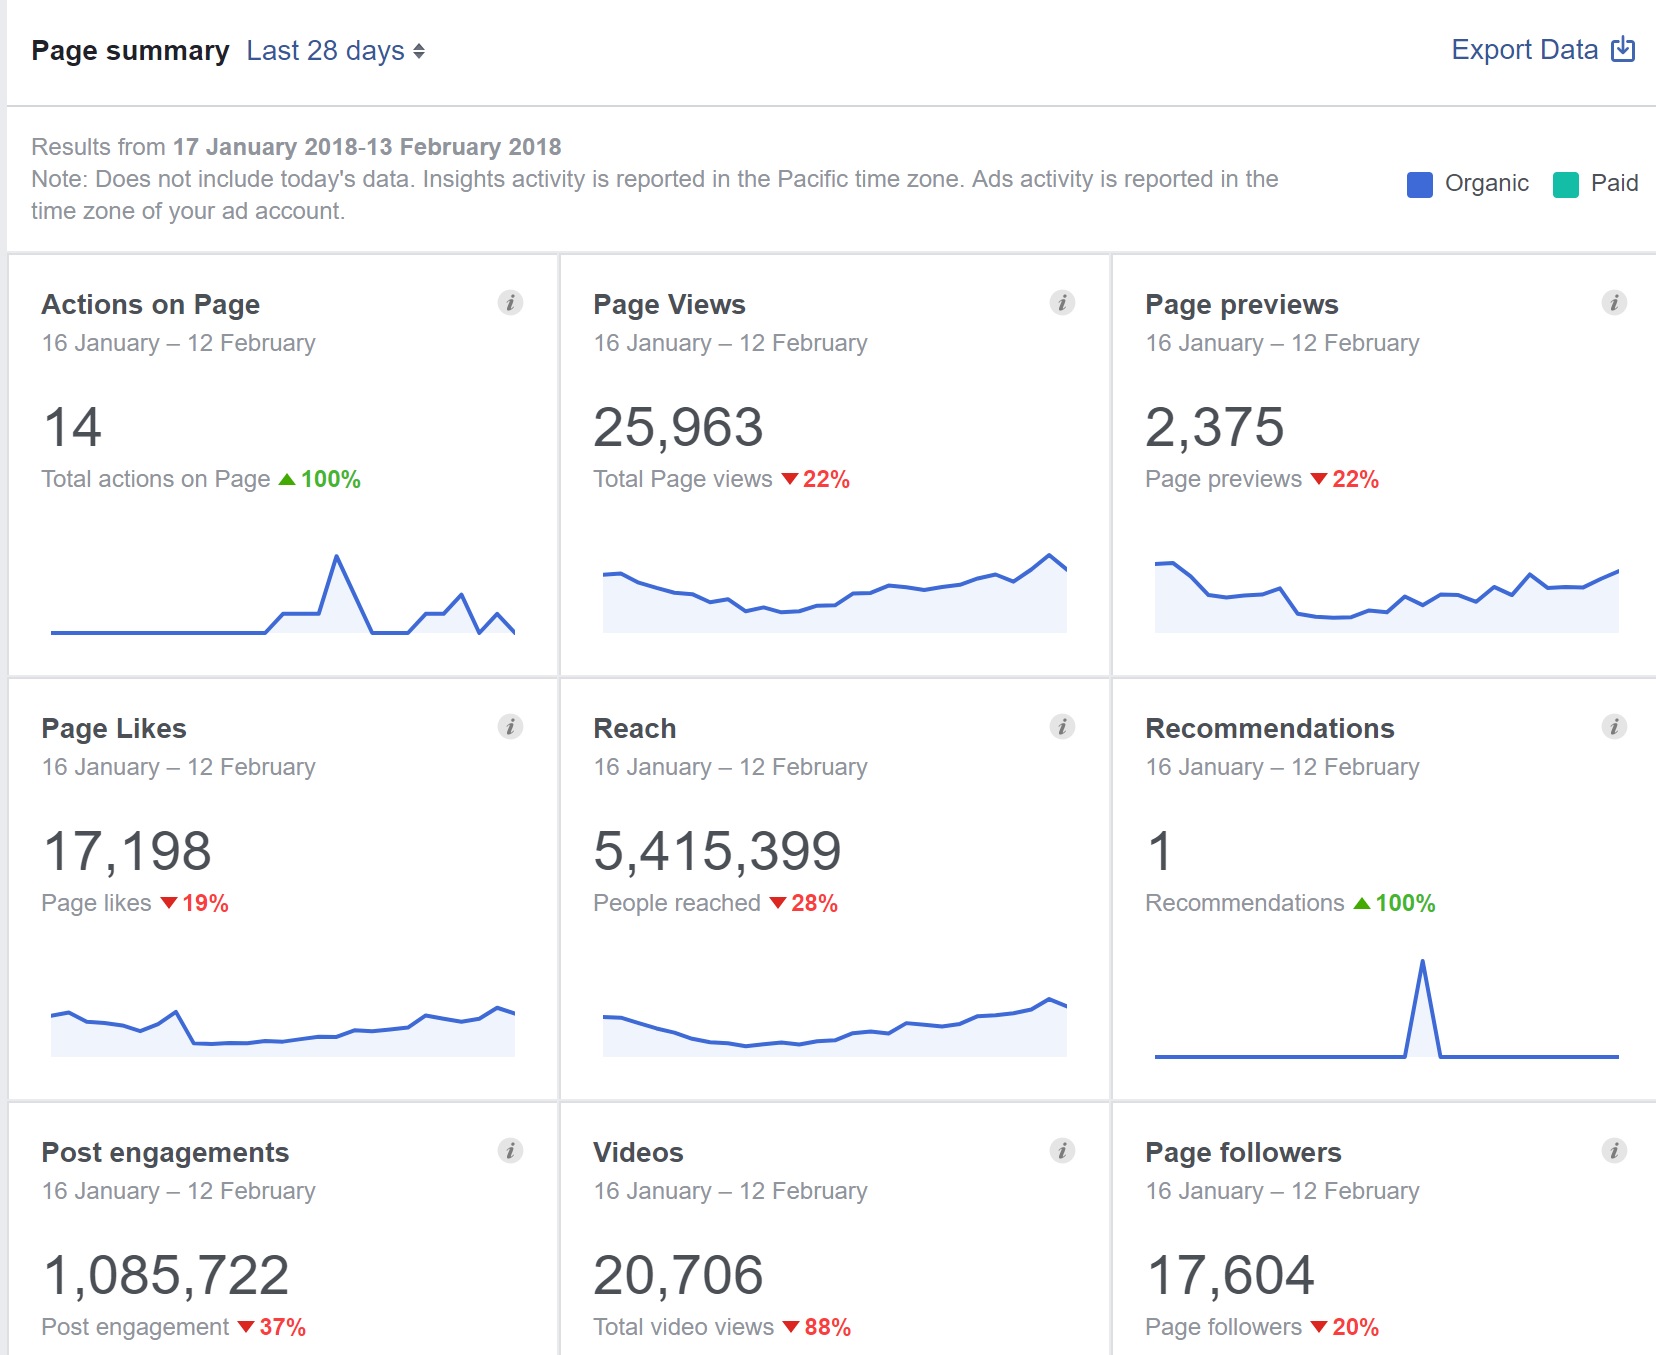Click the green Paid legend swatch
The width and height of the screenshot is (1656, 1355).
[x=1565, y=184]
